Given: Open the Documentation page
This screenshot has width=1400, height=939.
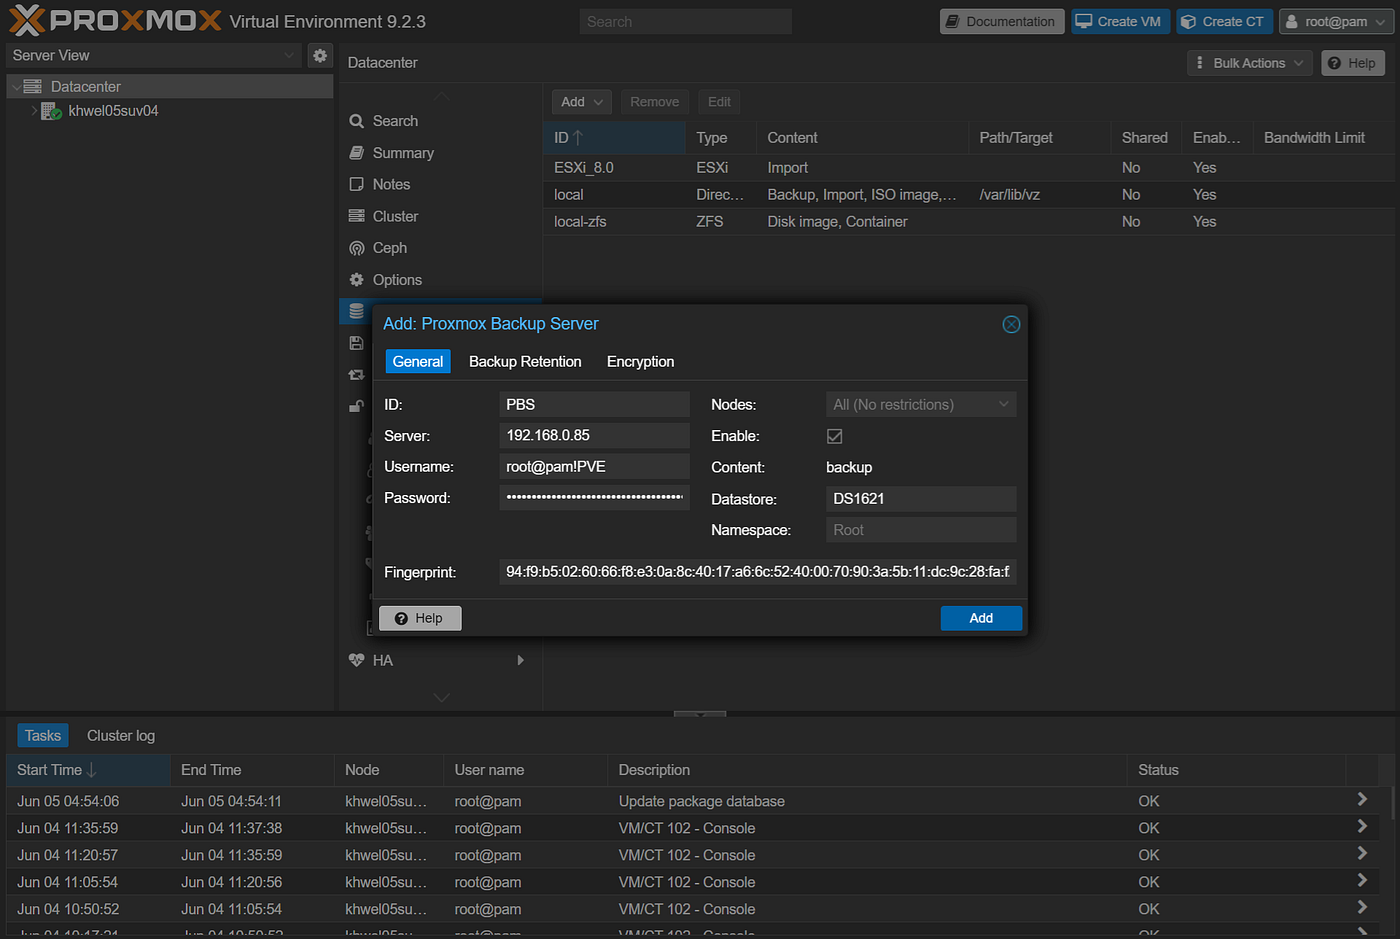Looking at the screenshot, I should (x=1001, y=22).
